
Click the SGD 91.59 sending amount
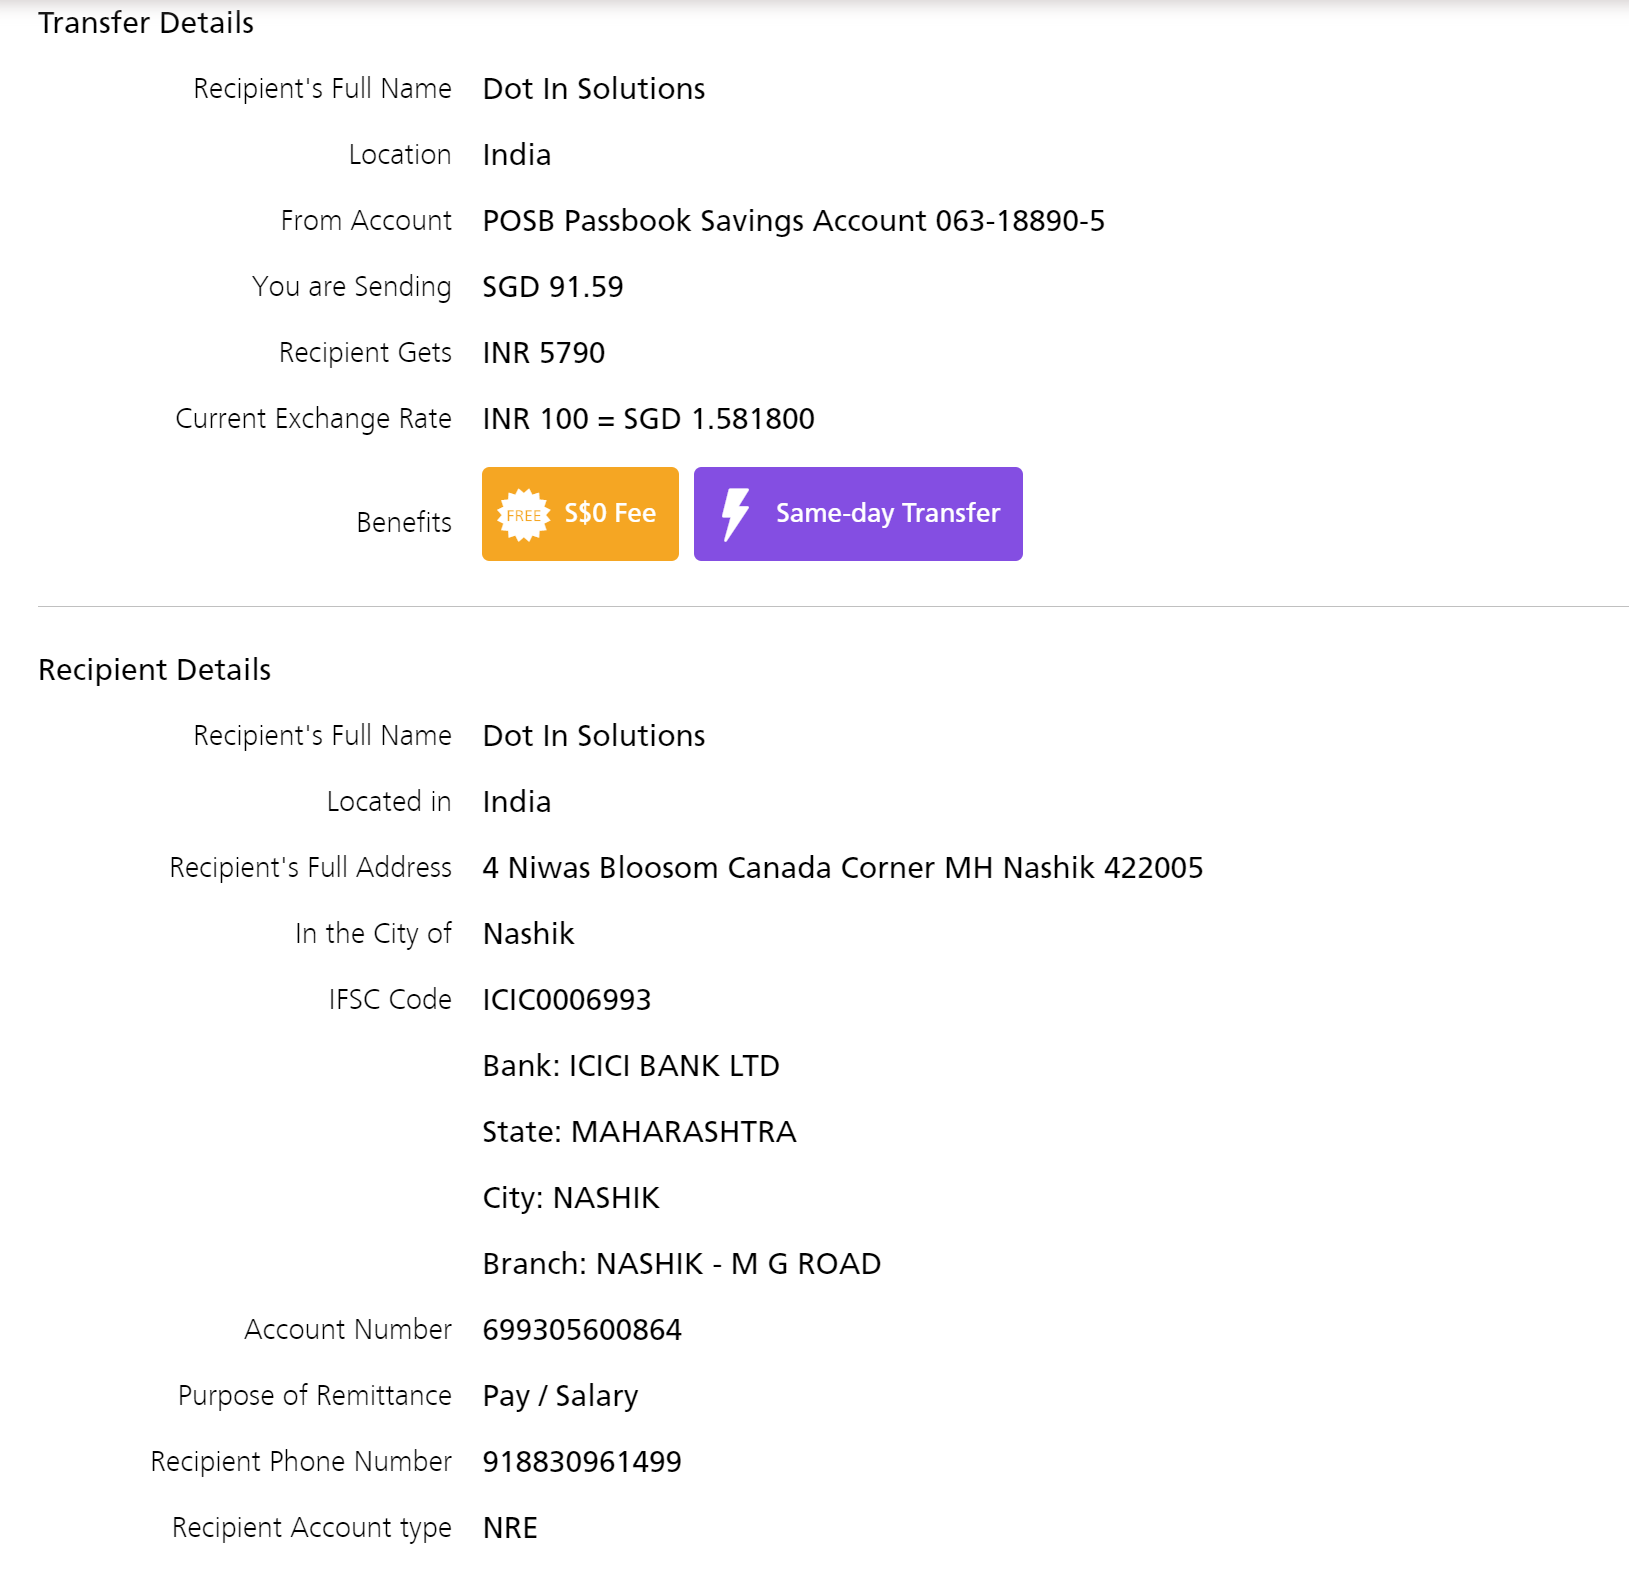[552, 286]
